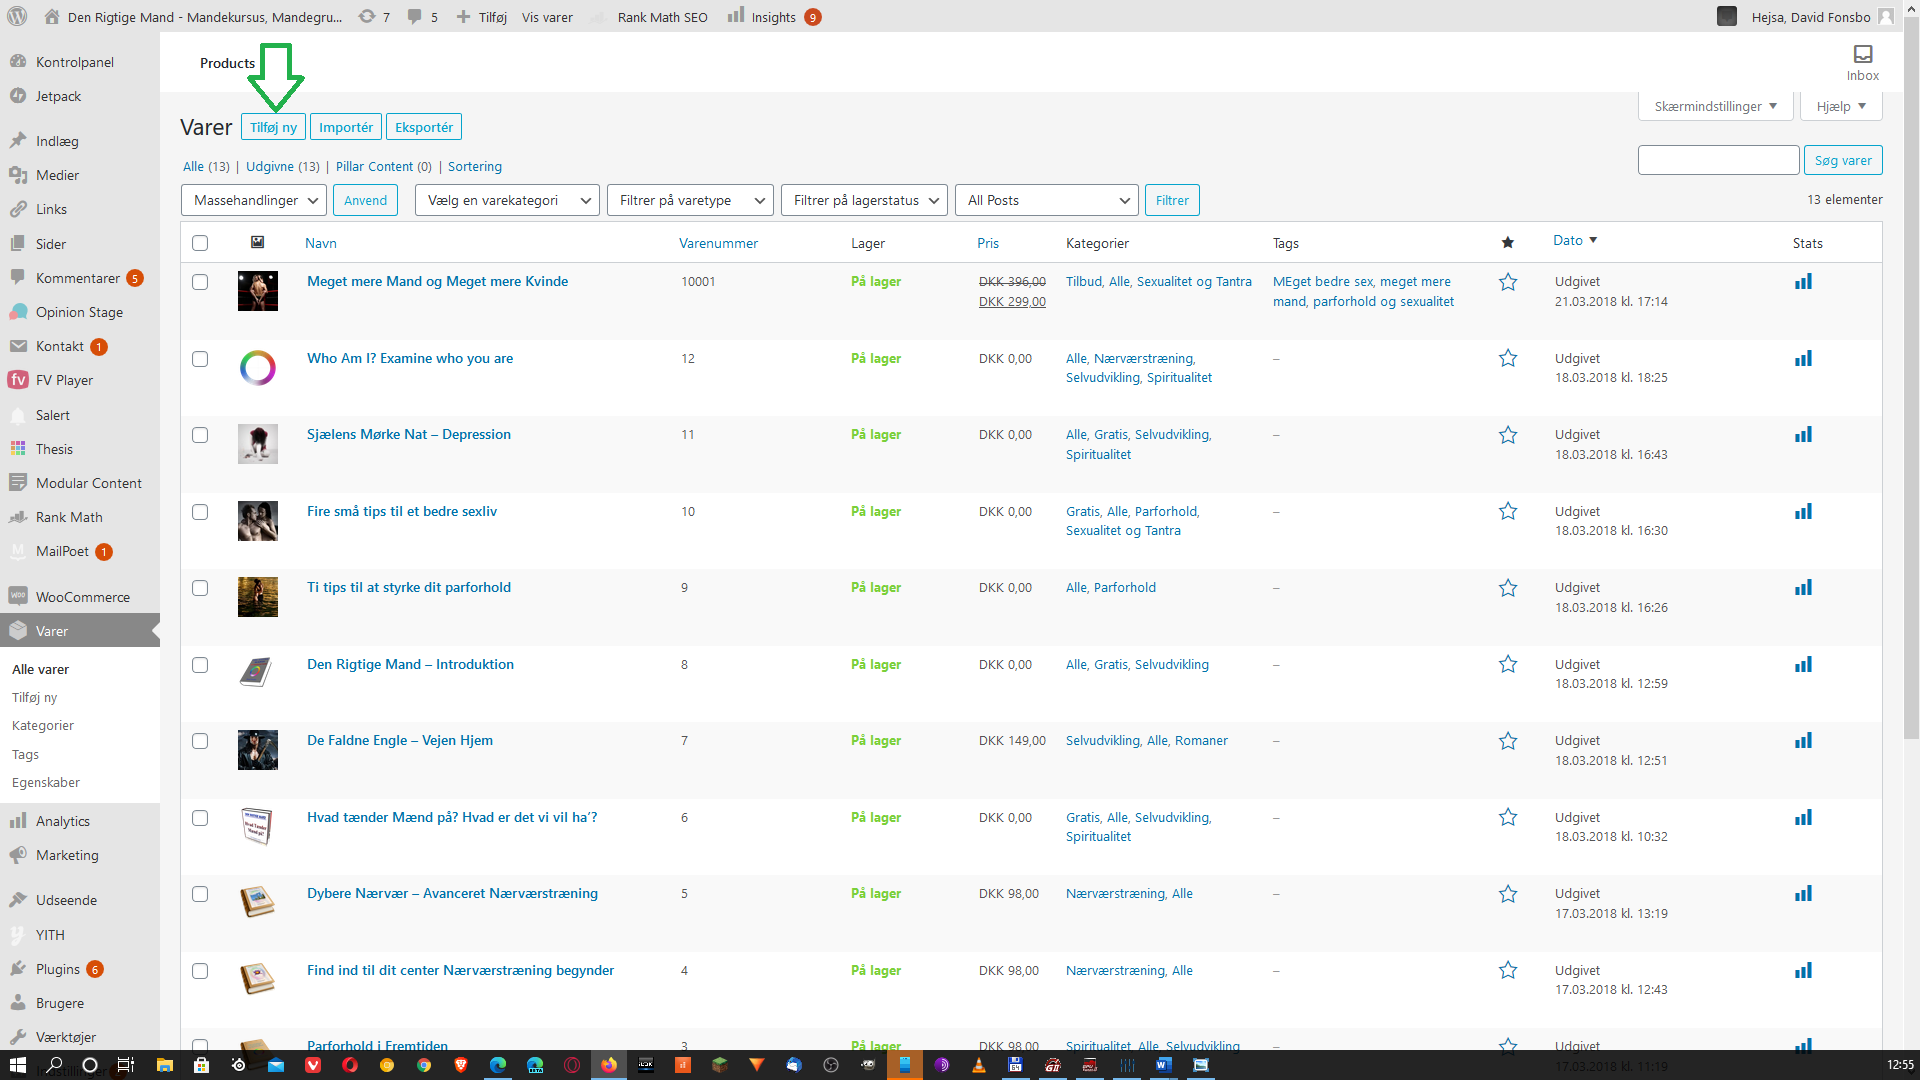Open FV Player sidebar icon
This screenshot has height=1080, width=1920.
point(18,380)
